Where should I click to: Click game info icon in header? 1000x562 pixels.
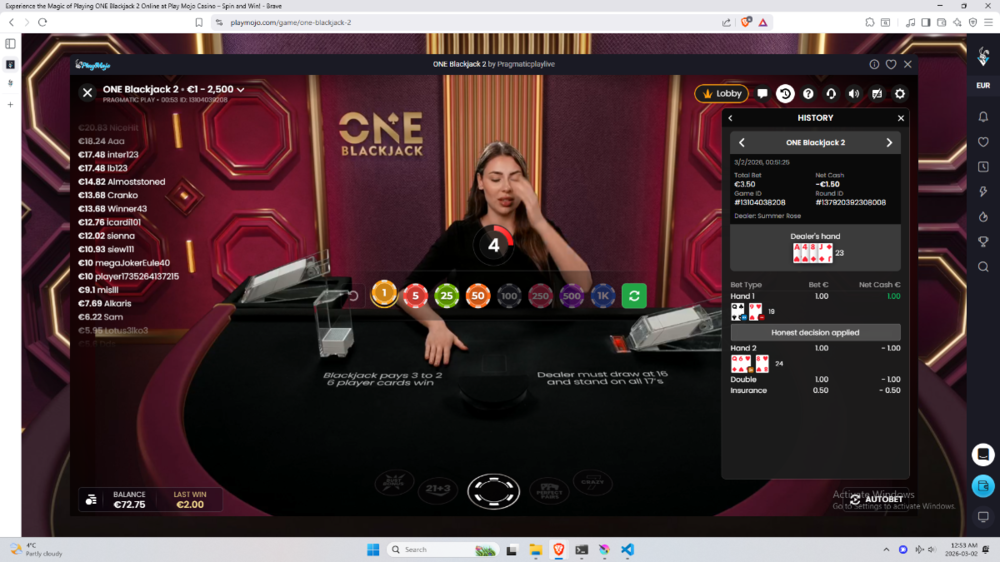[874, 64]
